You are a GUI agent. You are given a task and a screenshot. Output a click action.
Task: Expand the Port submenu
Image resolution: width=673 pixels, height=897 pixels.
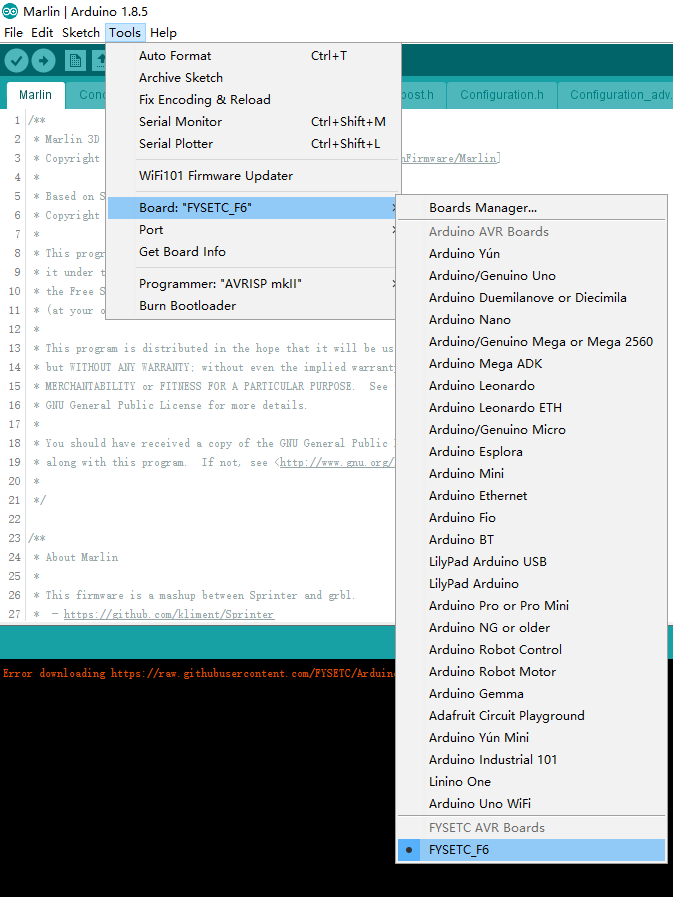tap(254, 229)
